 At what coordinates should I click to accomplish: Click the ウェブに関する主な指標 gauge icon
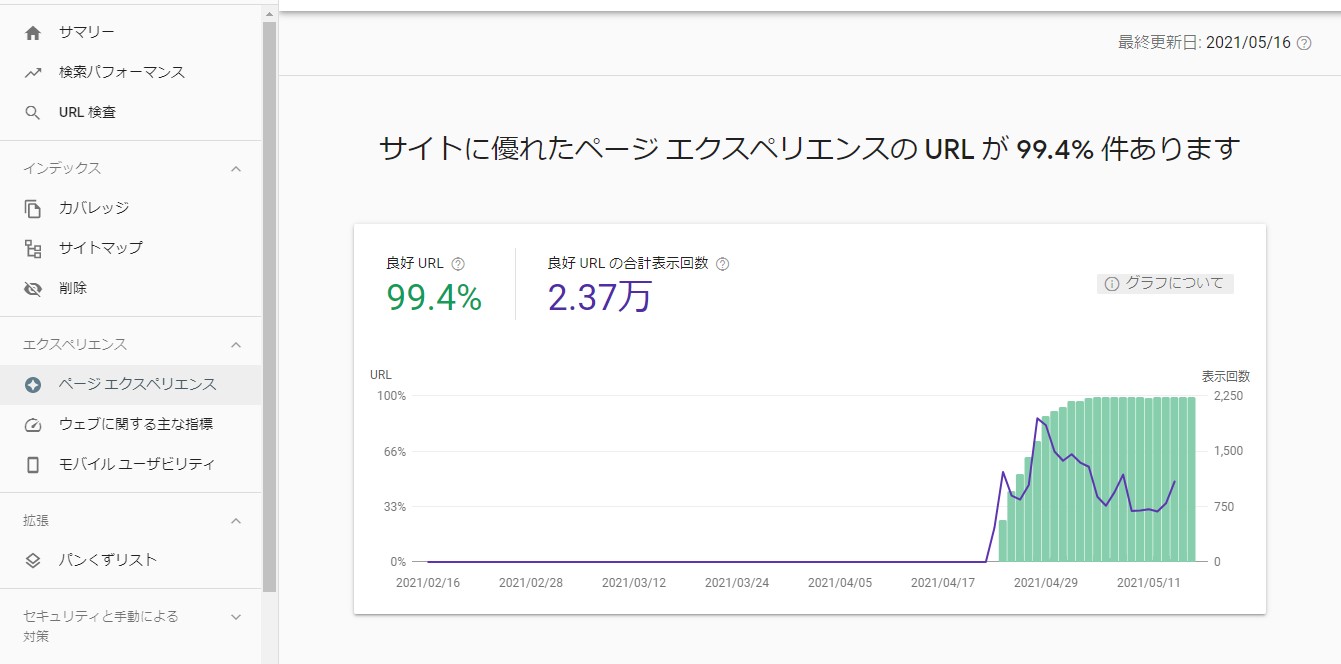click(33, 425)
